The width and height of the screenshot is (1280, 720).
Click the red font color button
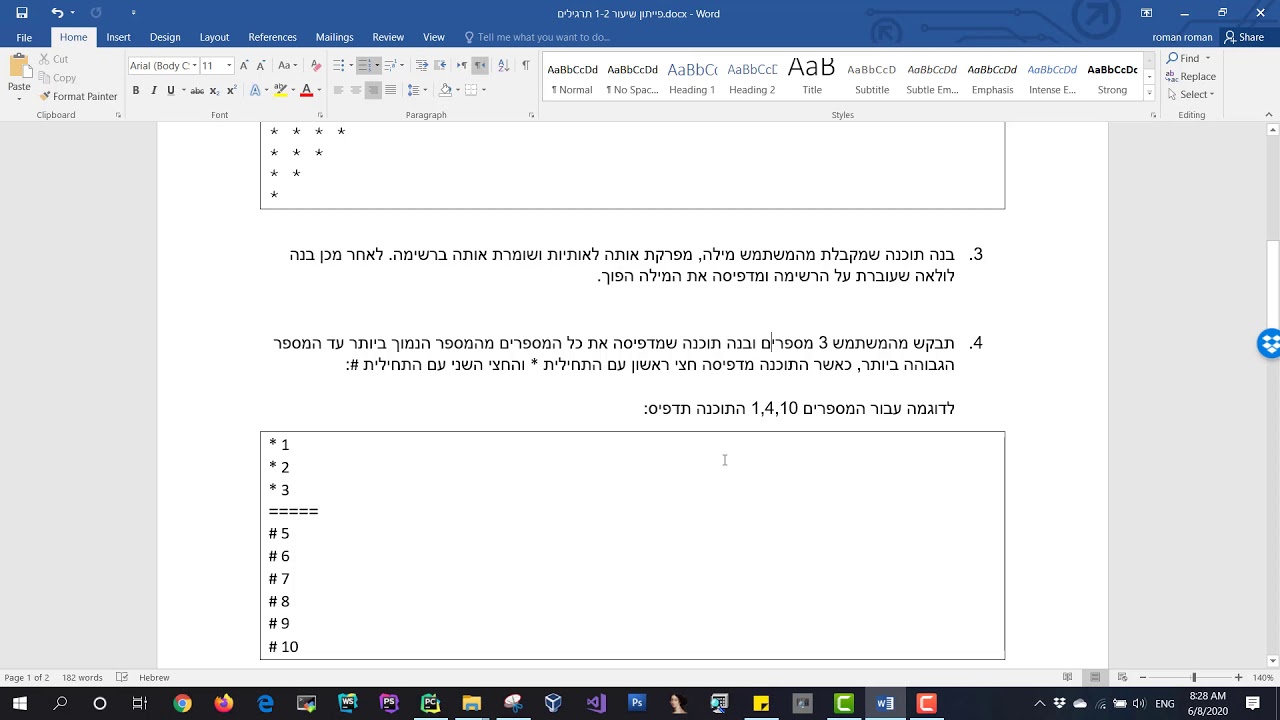(306, 90)
